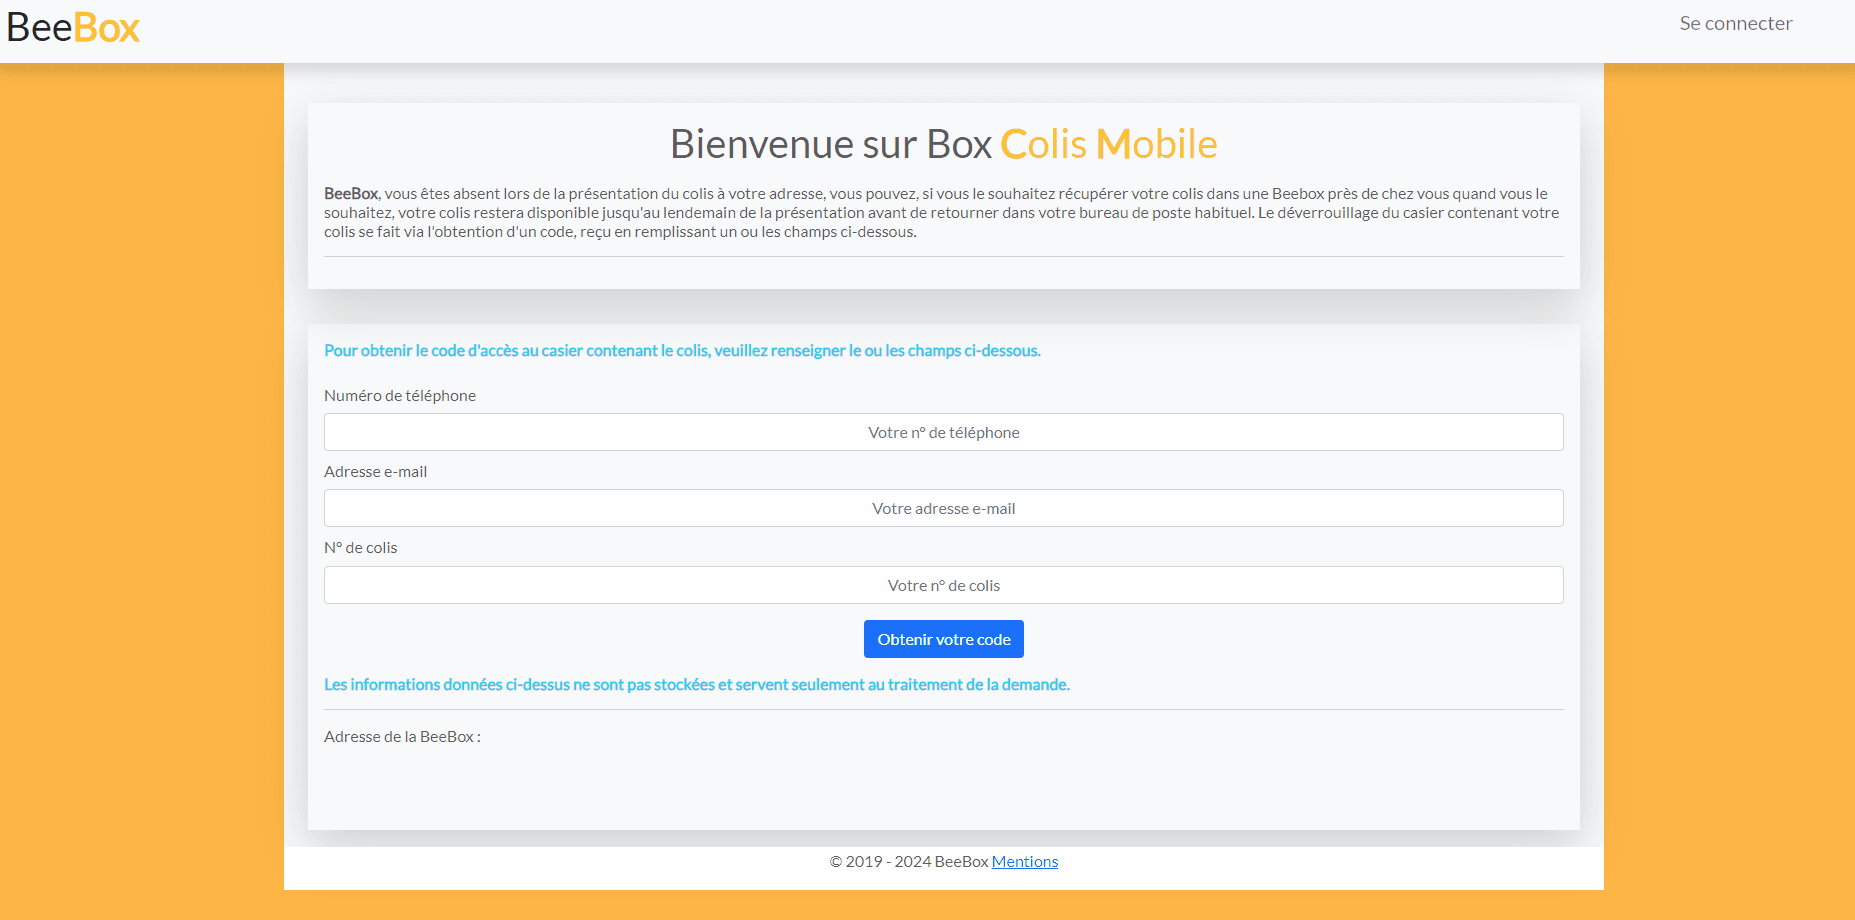The width and height of the screenshot is (1855, 920).
Task: Open the Mentions link in the footer
Action: click(x=1024, y=861)
